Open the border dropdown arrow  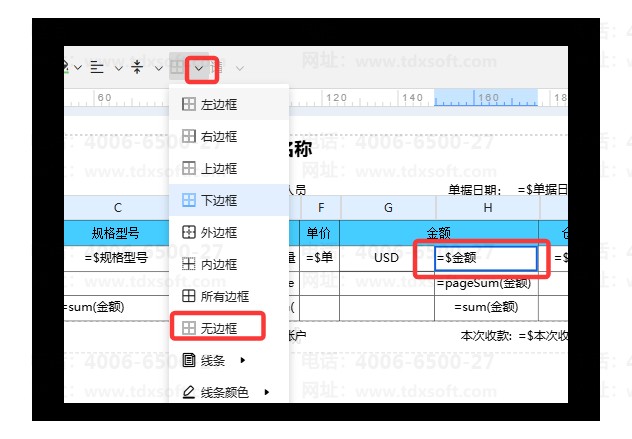200,68
